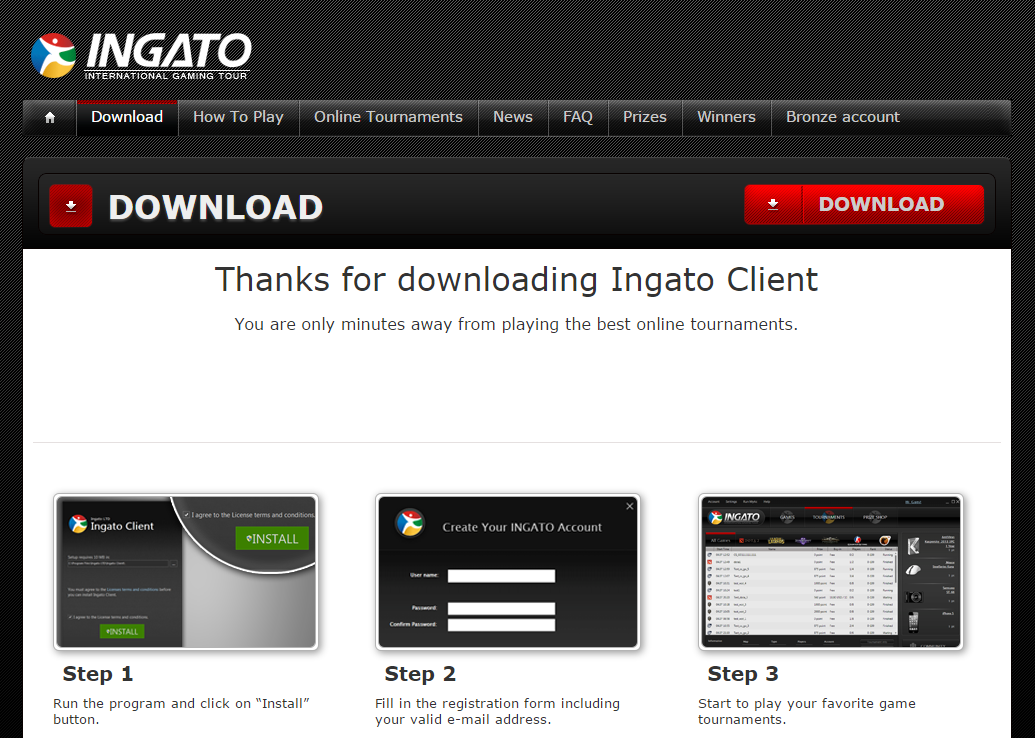Open the How To Play tab
This screenshot has width=1035, height=738.
(238, 117)
